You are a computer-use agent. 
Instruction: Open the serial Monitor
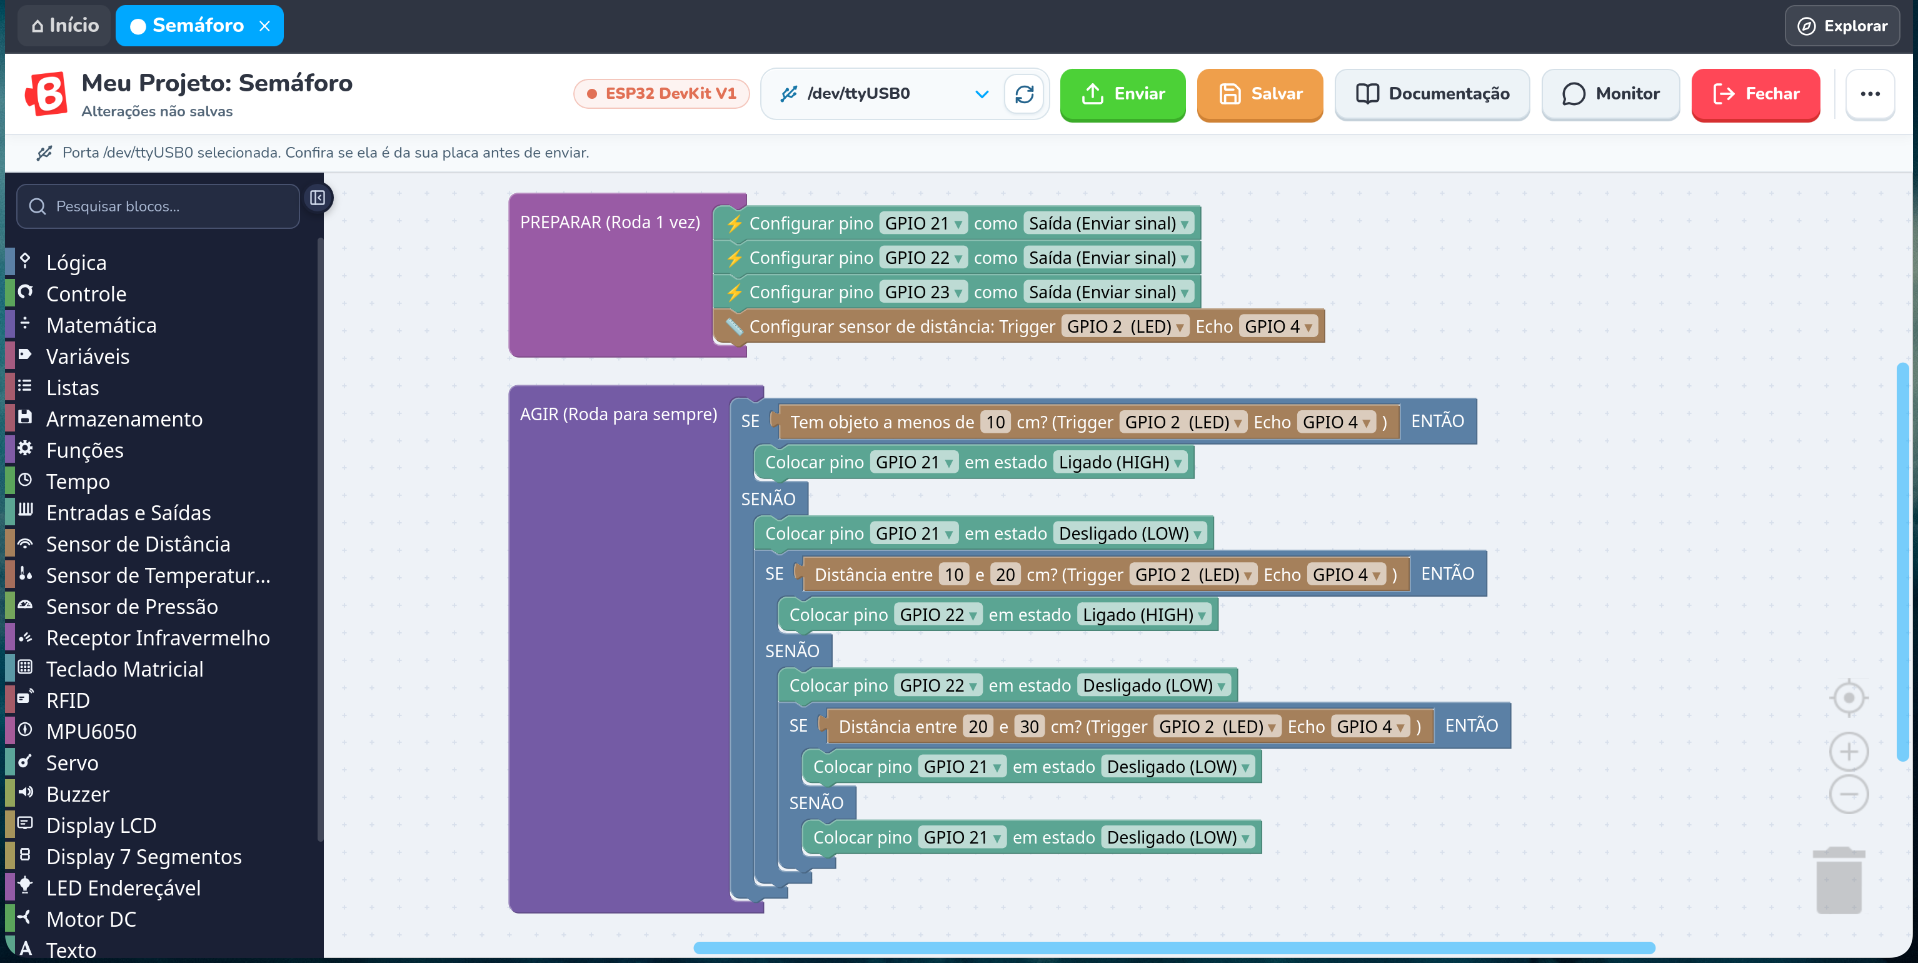pos(1610,94)
